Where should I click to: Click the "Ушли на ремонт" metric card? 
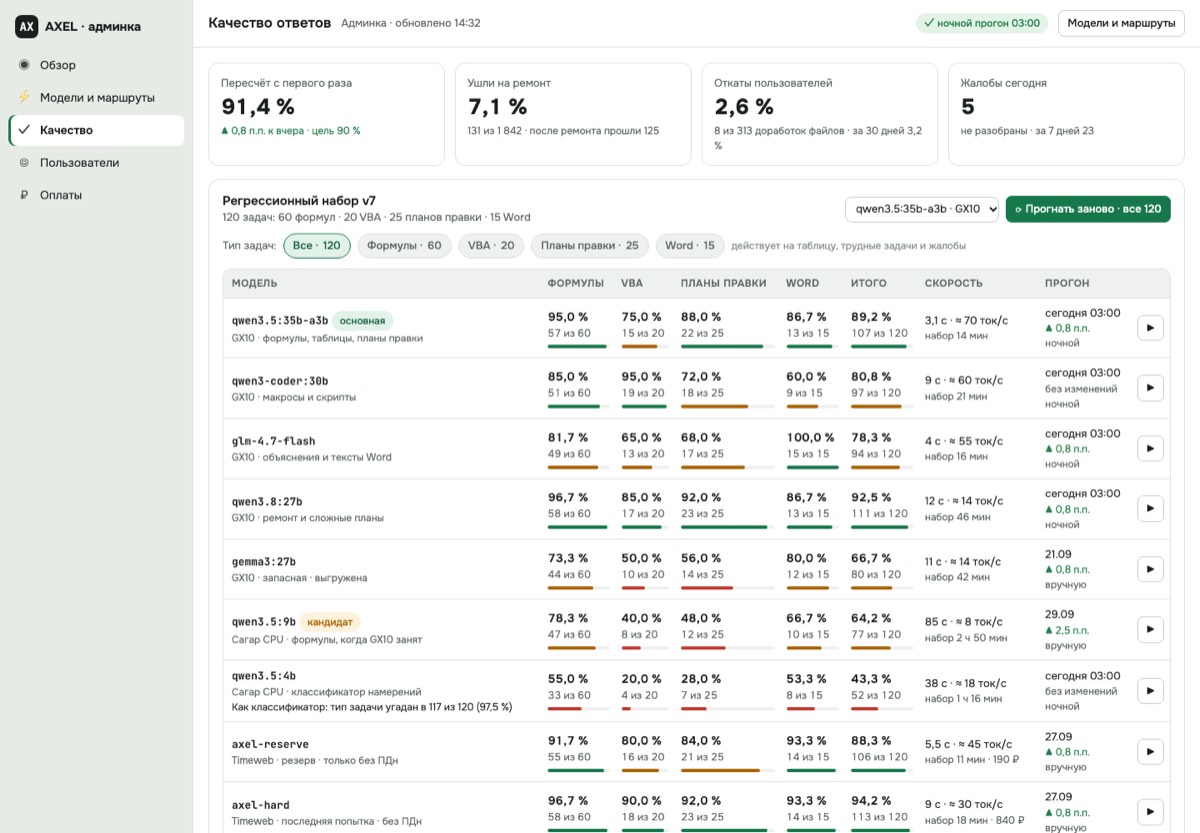573,114
